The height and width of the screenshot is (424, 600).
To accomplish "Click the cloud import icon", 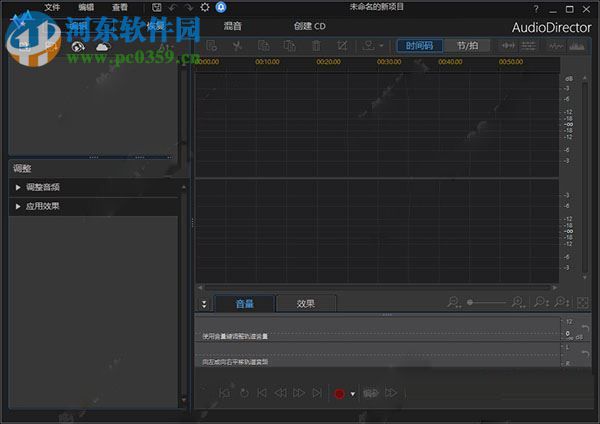I will pos(102,47).
